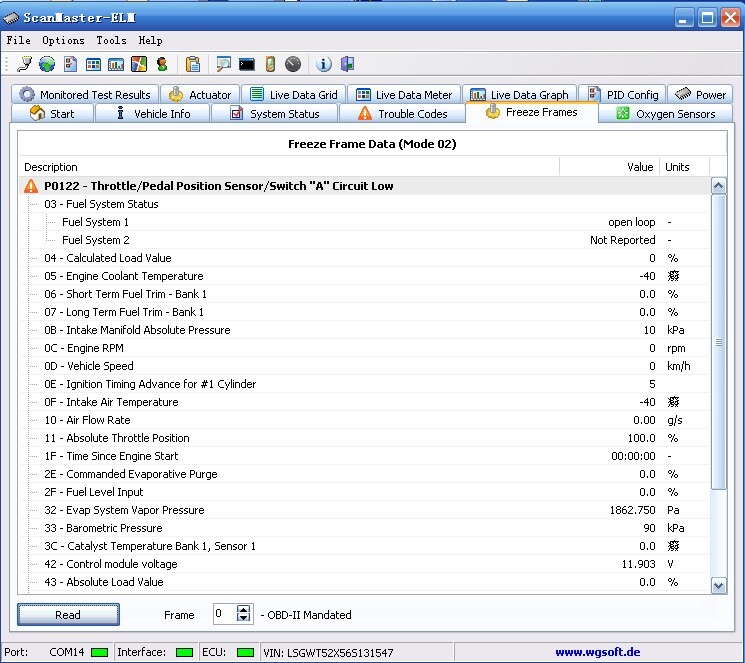This screenshot has width=745, height=663.
Task: Click inside the Frame number field
Action: (x=224, y=614)
